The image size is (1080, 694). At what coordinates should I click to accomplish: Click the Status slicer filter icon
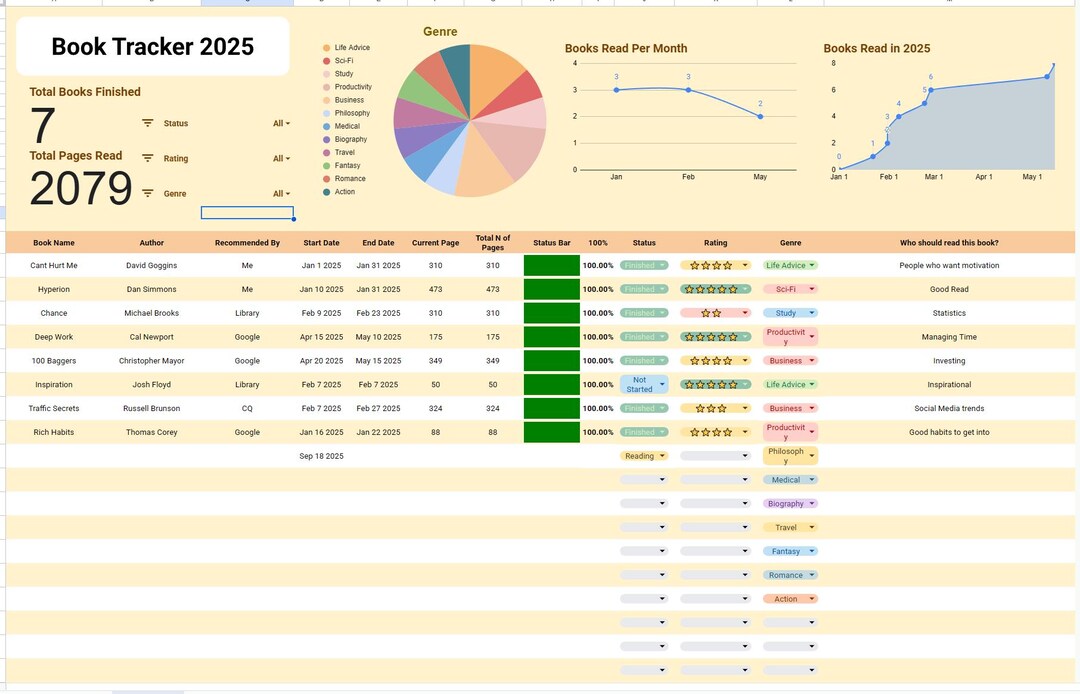147,123
